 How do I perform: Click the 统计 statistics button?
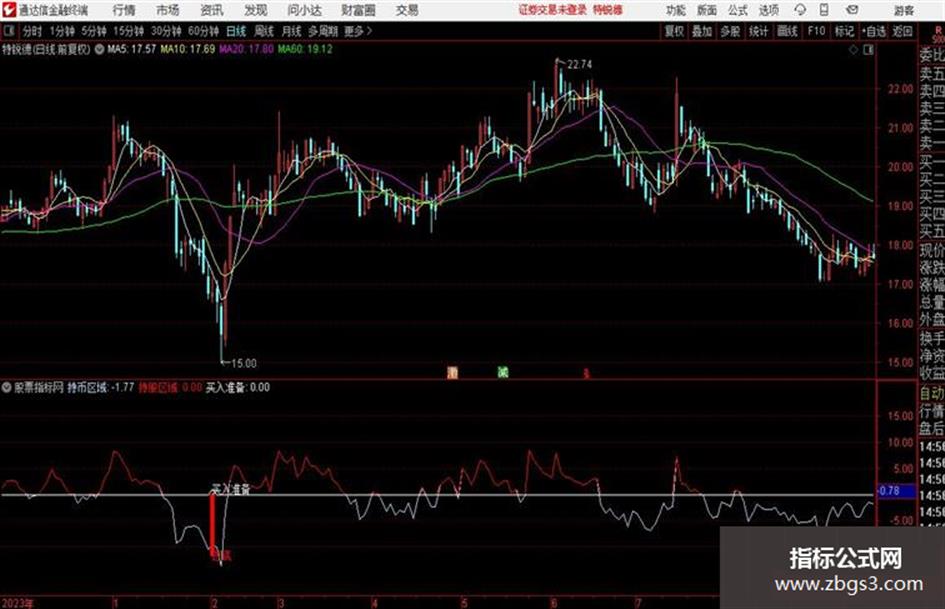pos(759,31)
